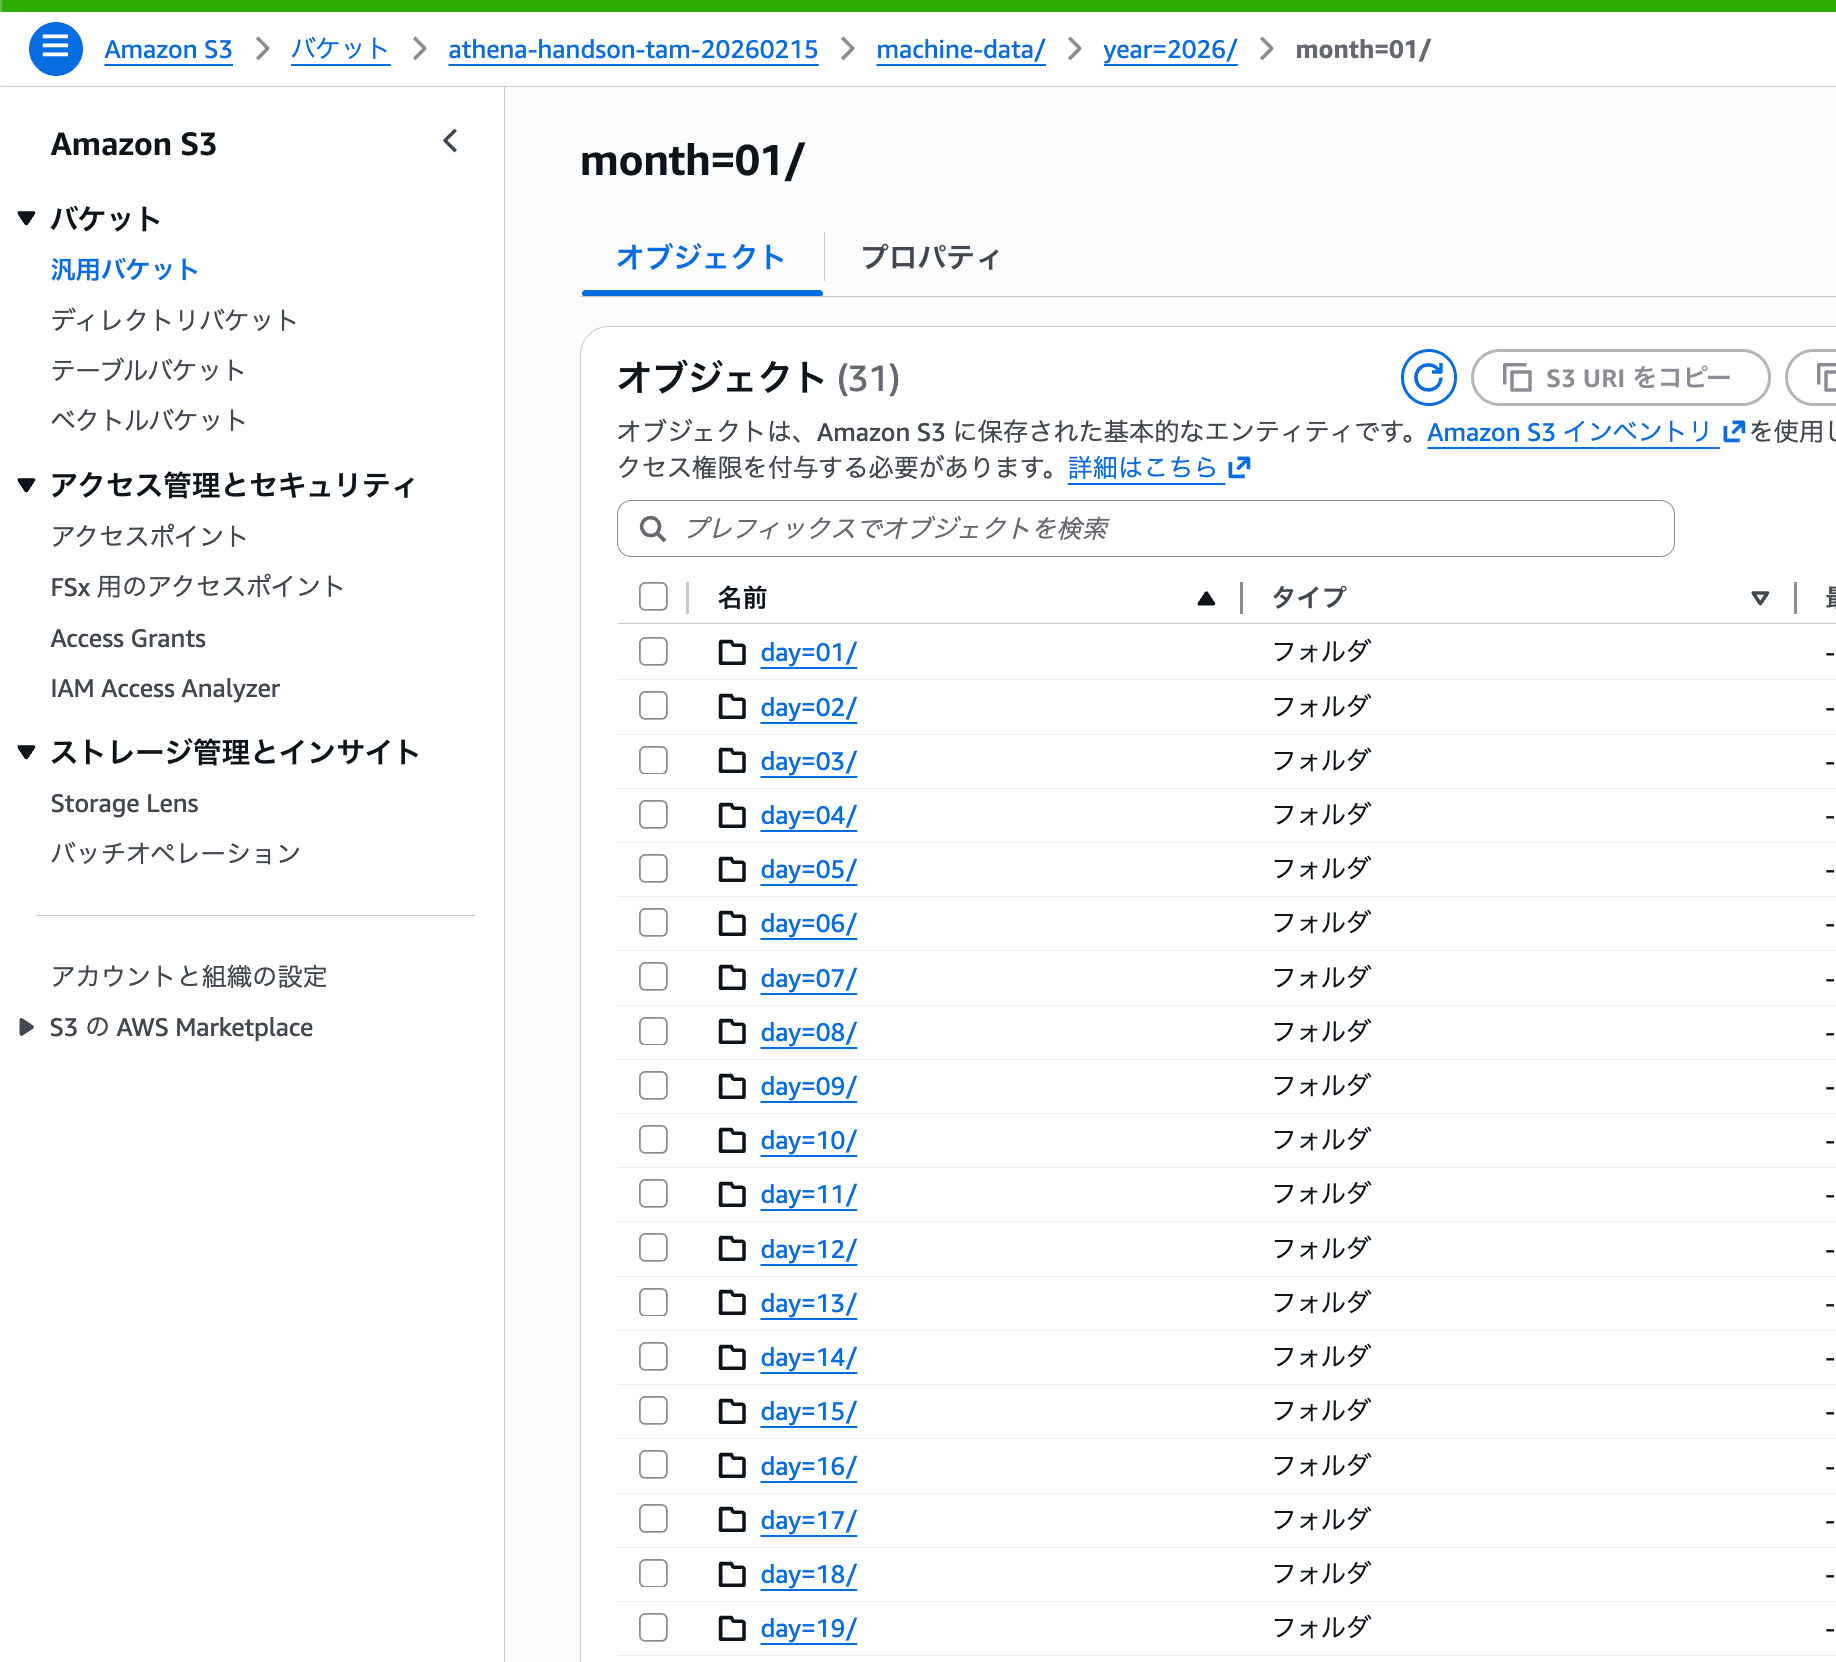Select the オブジェクト tab
This screenshot has height=1662, width=1836.
coord(700,258)
